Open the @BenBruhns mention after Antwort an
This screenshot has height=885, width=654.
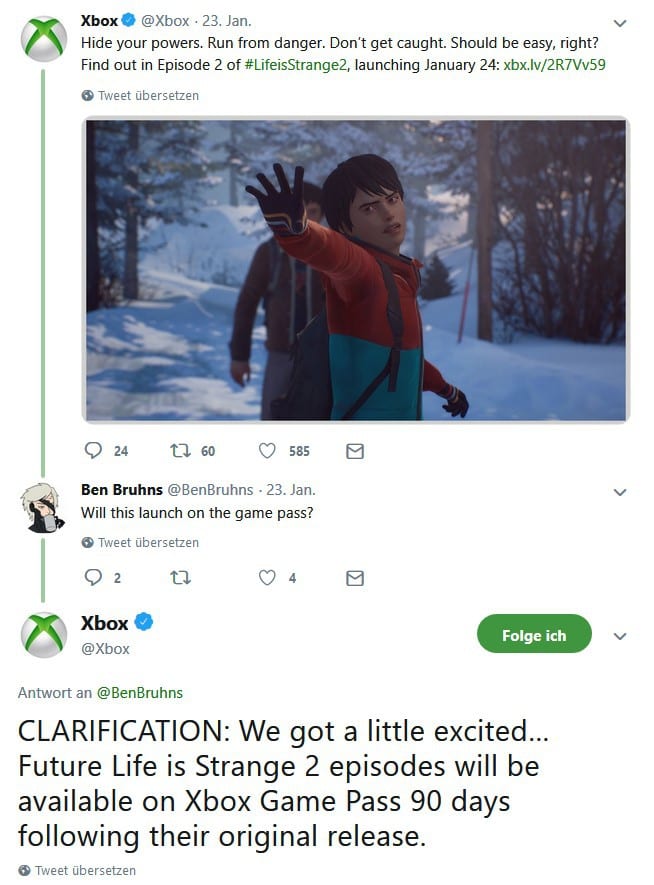[x=140, y=693]
